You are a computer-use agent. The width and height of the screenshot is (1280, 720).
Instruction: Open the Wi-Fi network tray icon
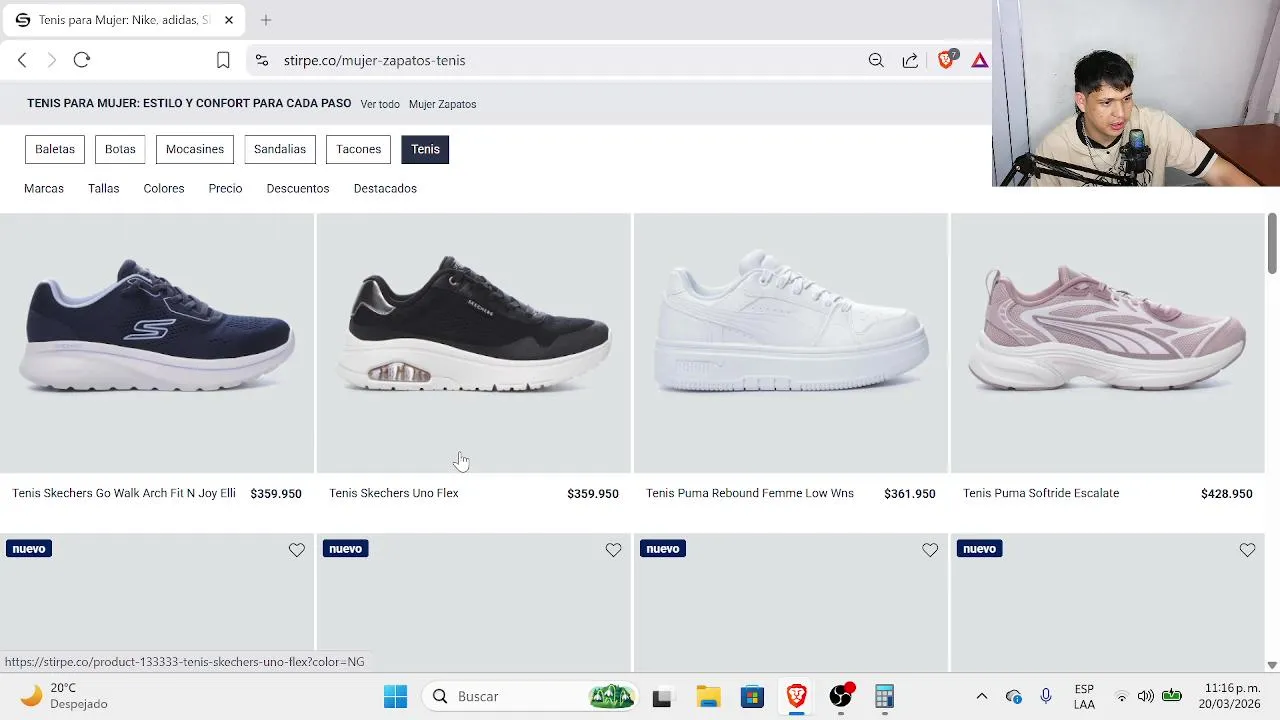1122,696
